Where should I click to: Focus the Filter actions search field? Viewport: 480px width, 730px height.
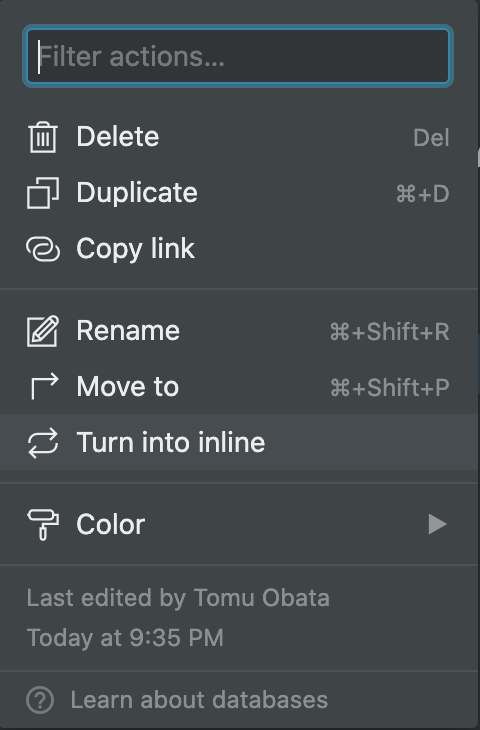click(238, 56)
